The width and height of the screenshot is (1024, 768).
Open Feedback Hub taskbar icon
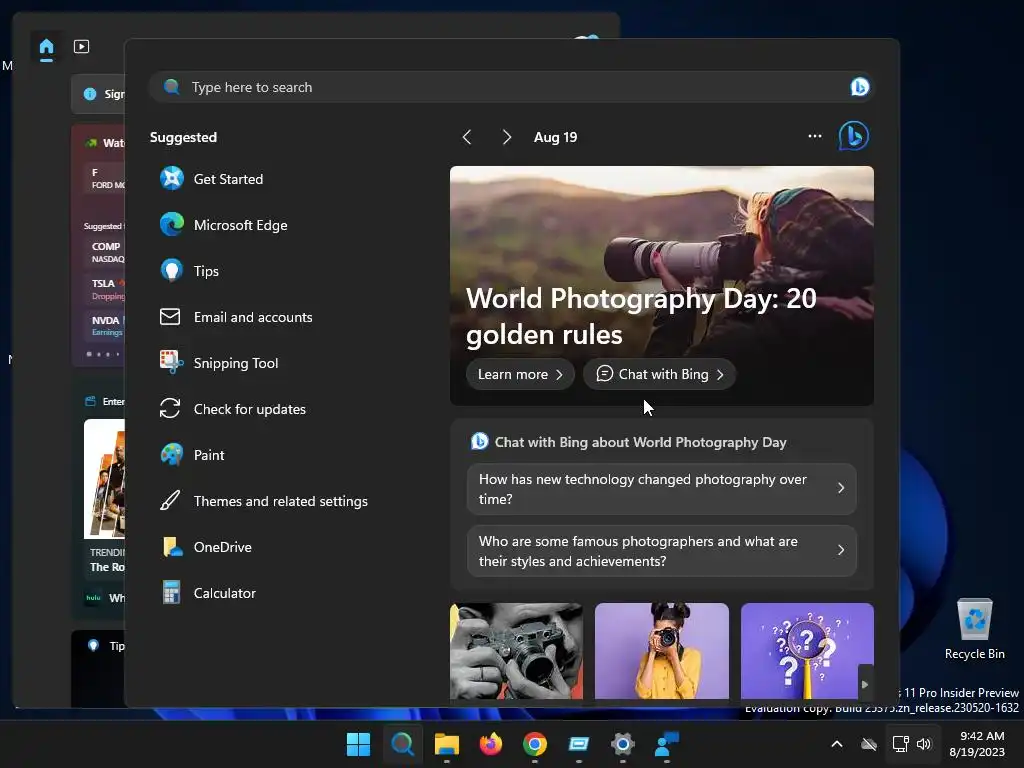tap(667, 744)
